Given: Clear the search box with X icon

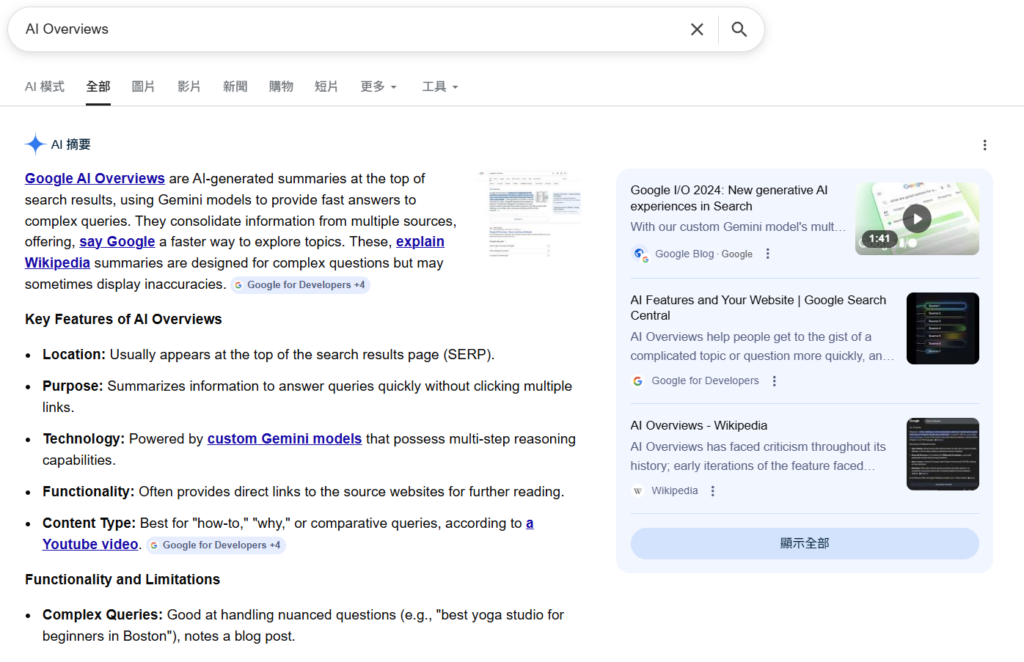Looking at the screenshot, I should click(x=697, y=29).
